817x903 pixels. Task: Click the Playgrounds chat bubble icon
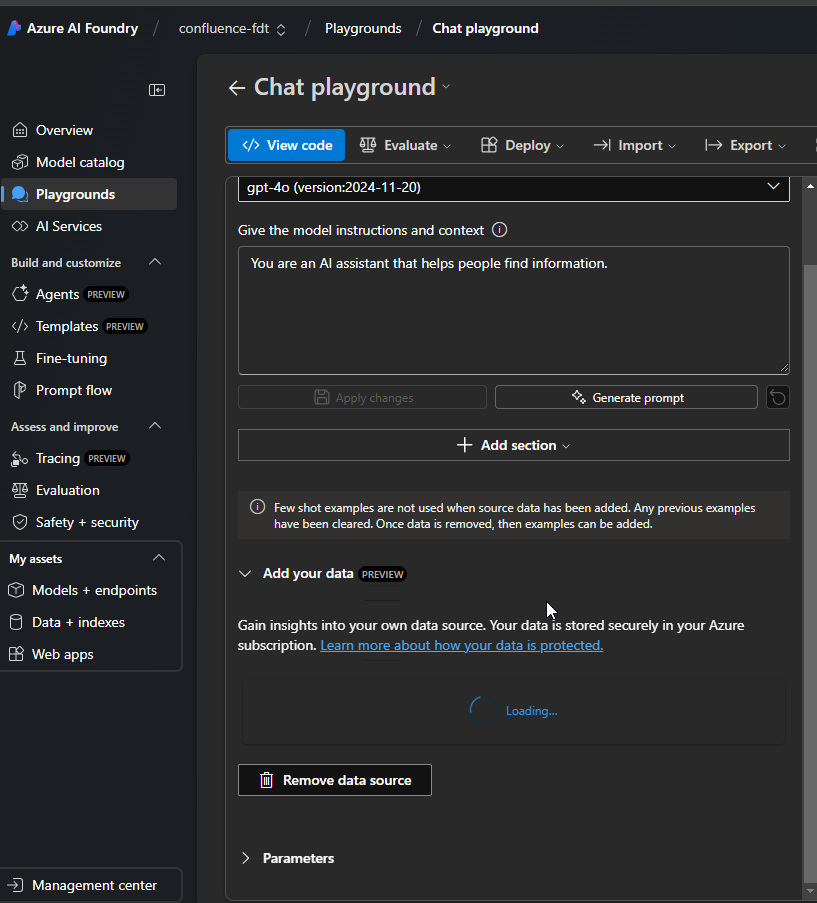tap(20, 194)
